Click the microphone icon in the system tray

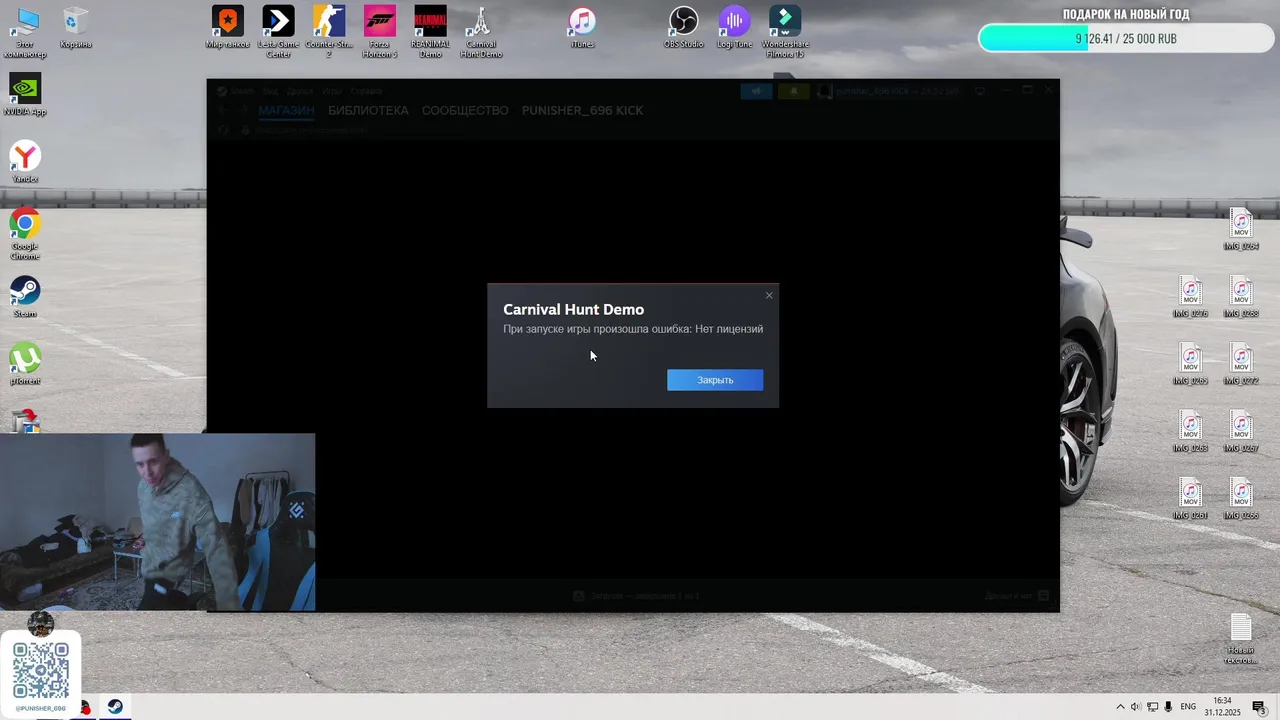(1168, 707)
